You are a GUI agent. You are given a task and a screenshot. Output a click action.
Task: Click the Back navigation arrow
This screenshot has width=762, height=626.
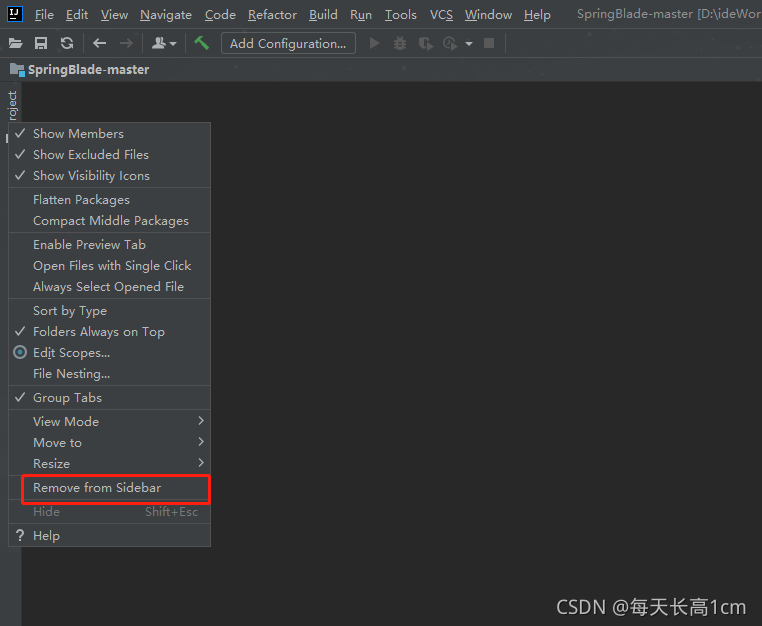(x=99, y=43)
